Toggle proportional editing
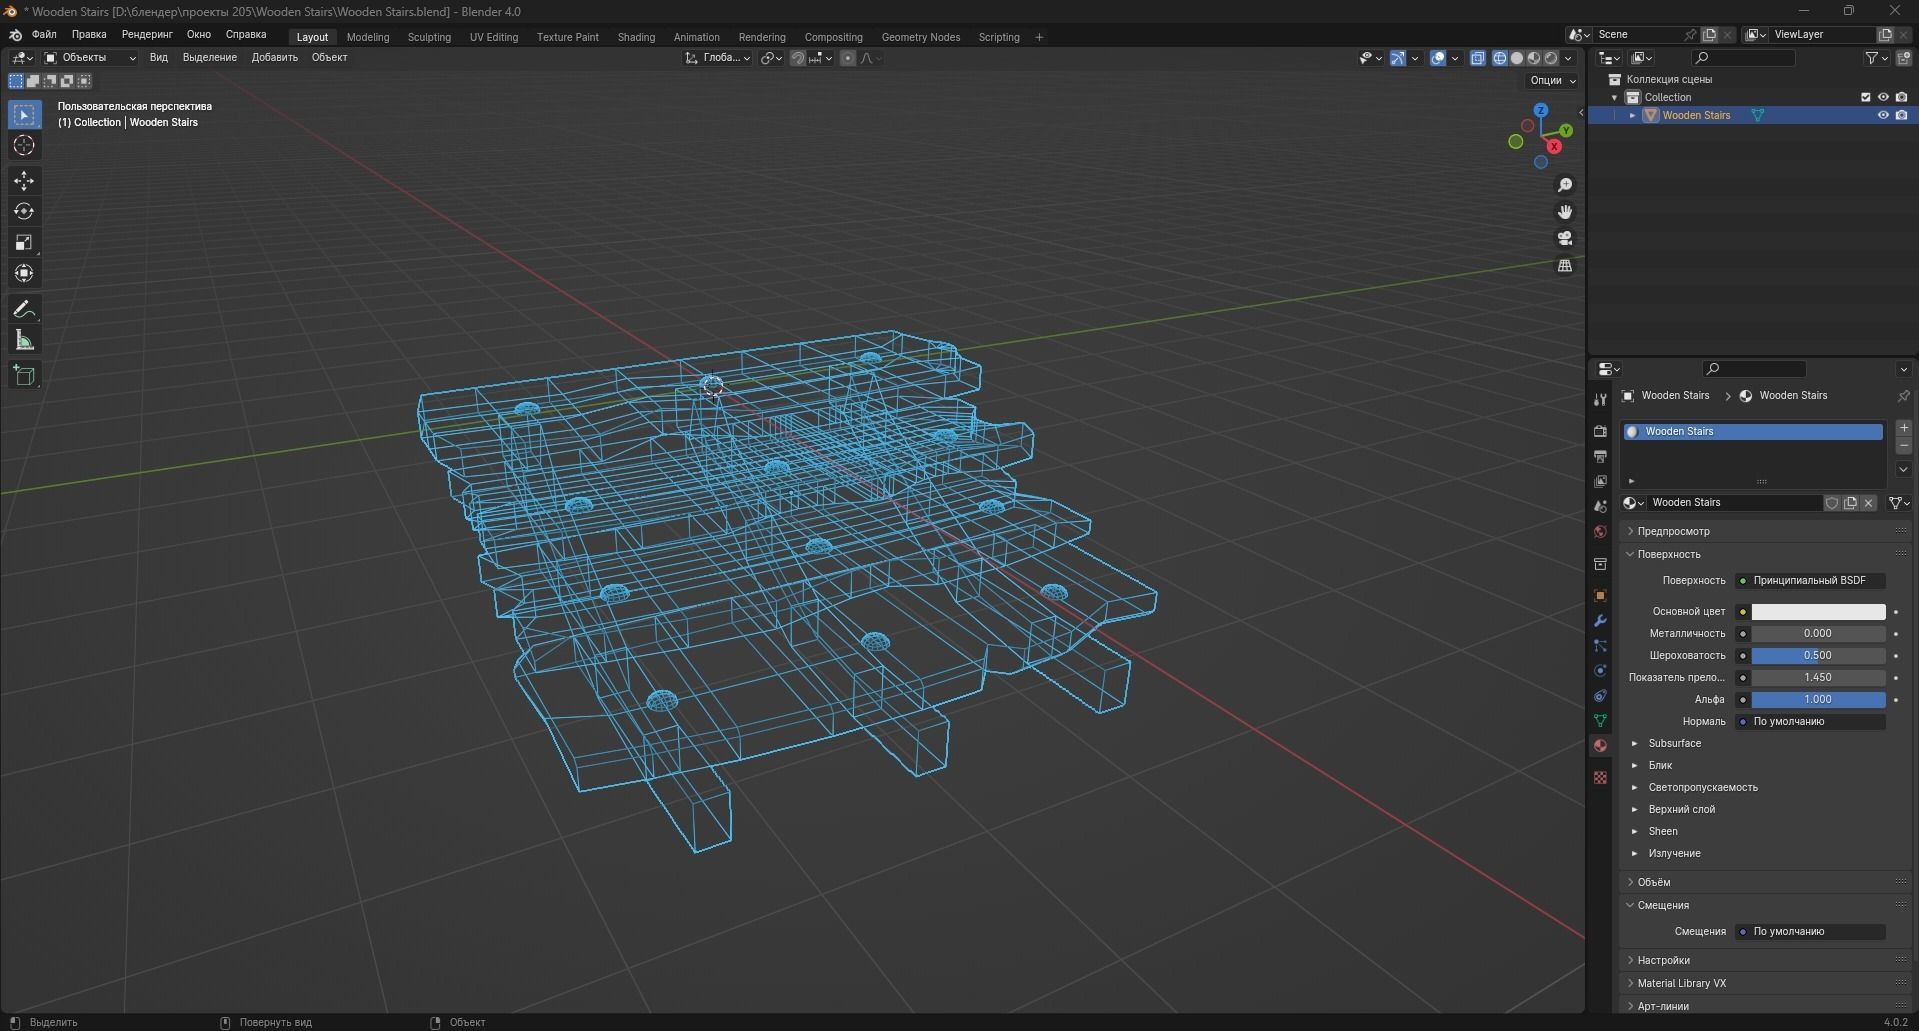1919x1031 pixels. pyautogui.click(x=848, y=58)
